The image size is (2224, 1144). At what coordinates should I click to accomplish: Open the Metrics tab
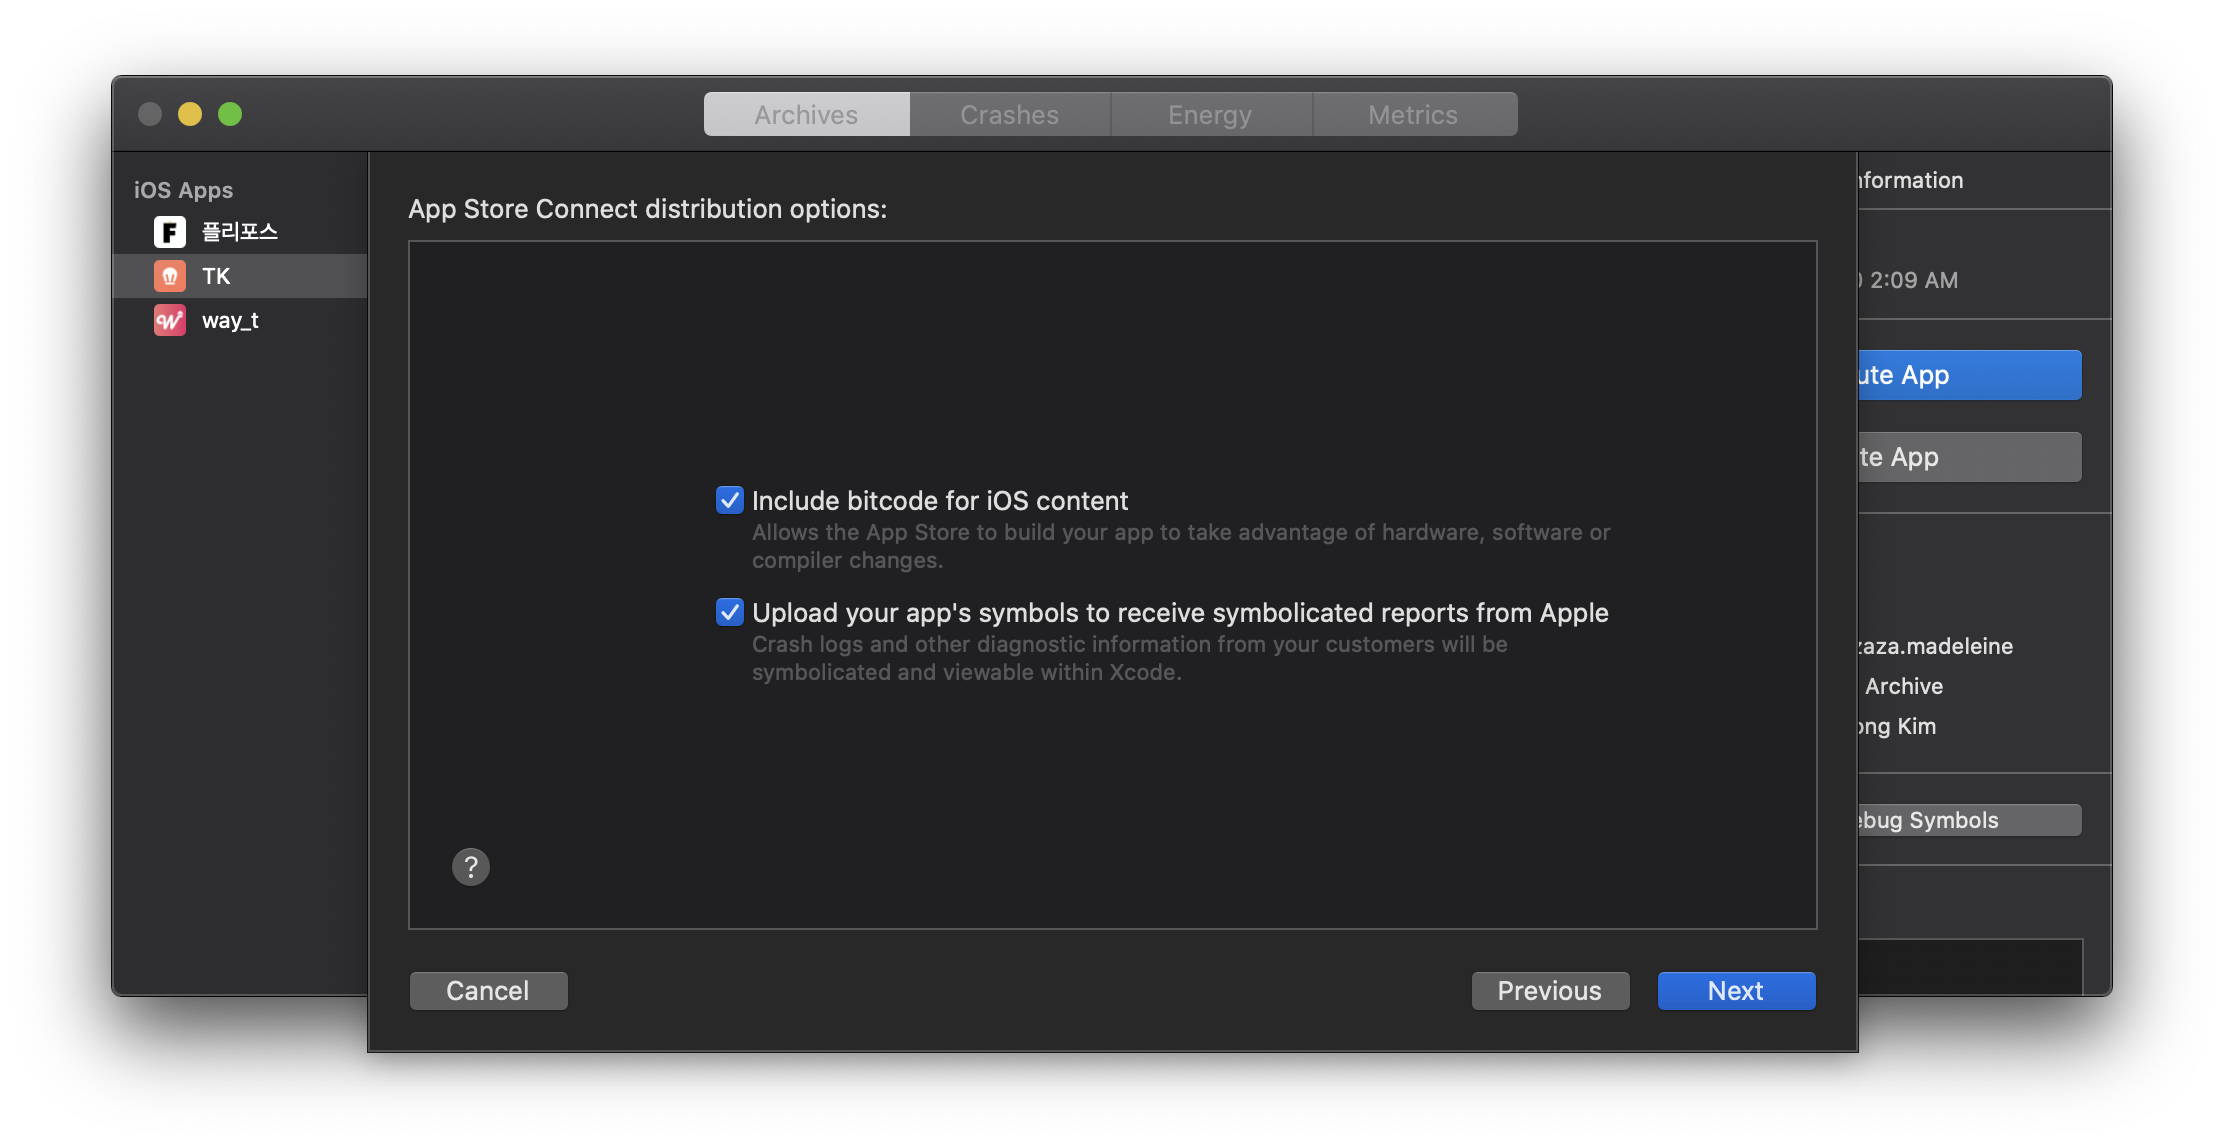pos(1413,115)
